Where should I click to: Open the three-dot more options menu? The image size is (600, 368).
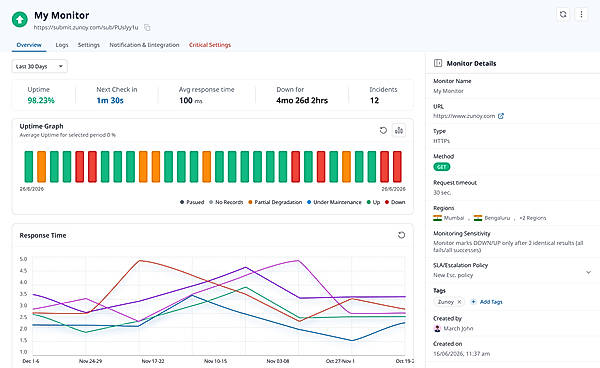tap(581, 15)
